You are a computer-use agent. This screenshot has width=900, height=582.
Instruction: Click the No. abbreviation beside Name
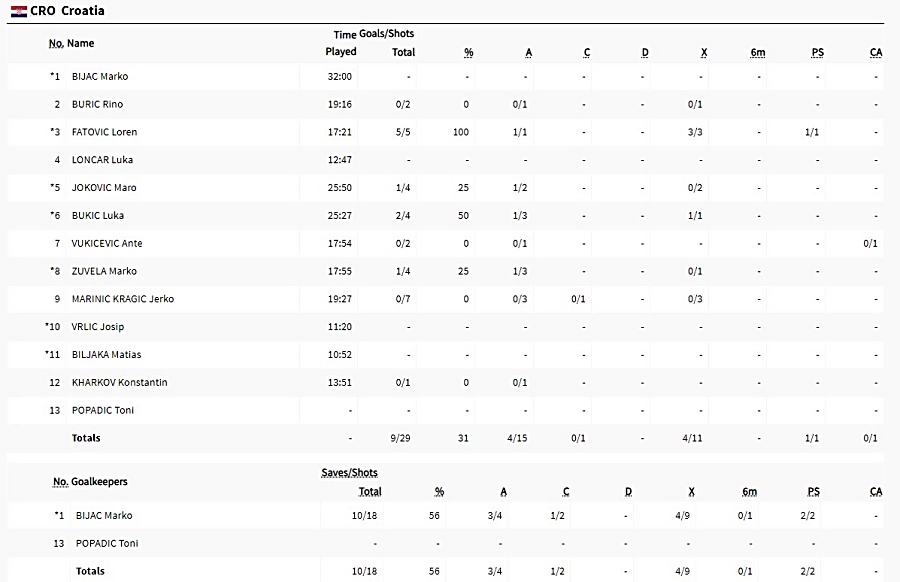[56, 43]
